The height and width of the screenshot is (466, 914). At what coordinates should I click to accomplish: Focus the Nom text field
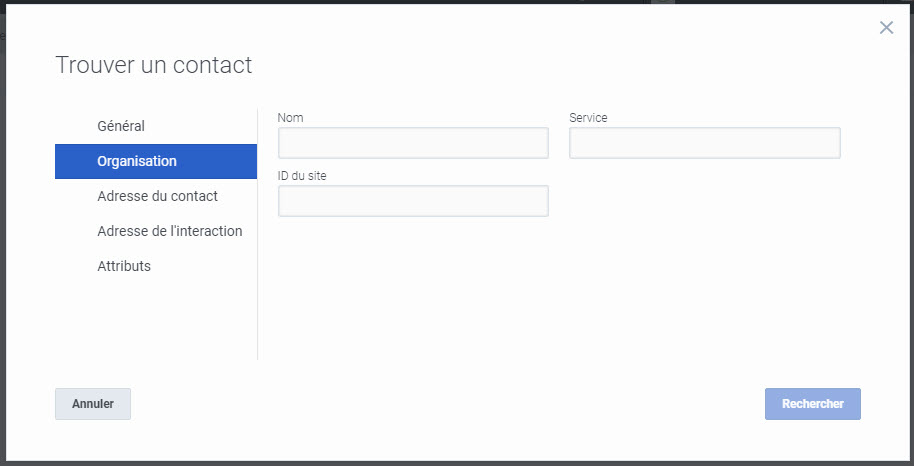pos(413,143)
